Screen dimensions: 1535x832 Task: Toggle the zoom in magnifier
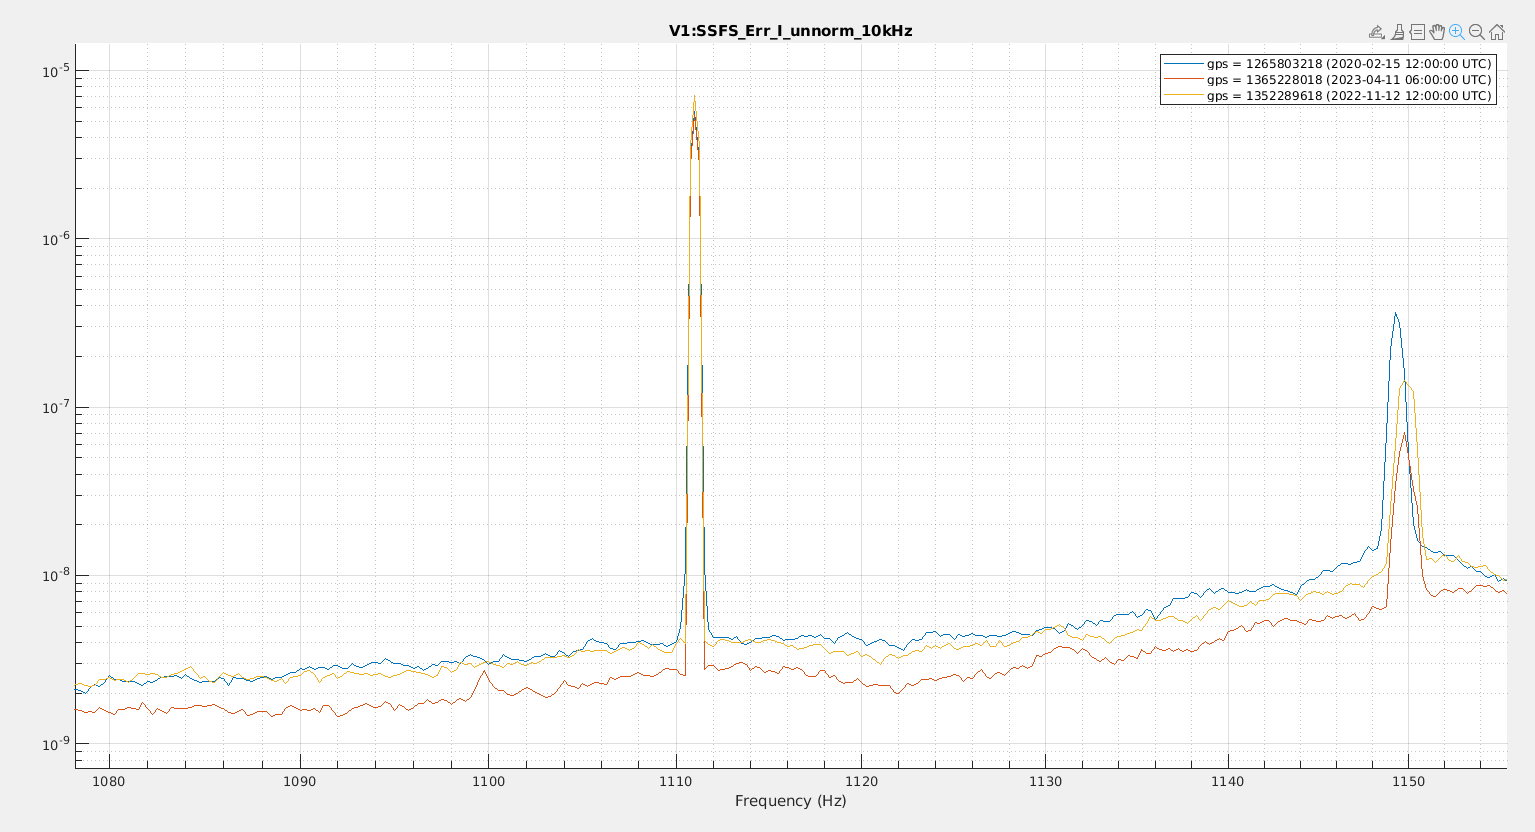click(1457, 32)
